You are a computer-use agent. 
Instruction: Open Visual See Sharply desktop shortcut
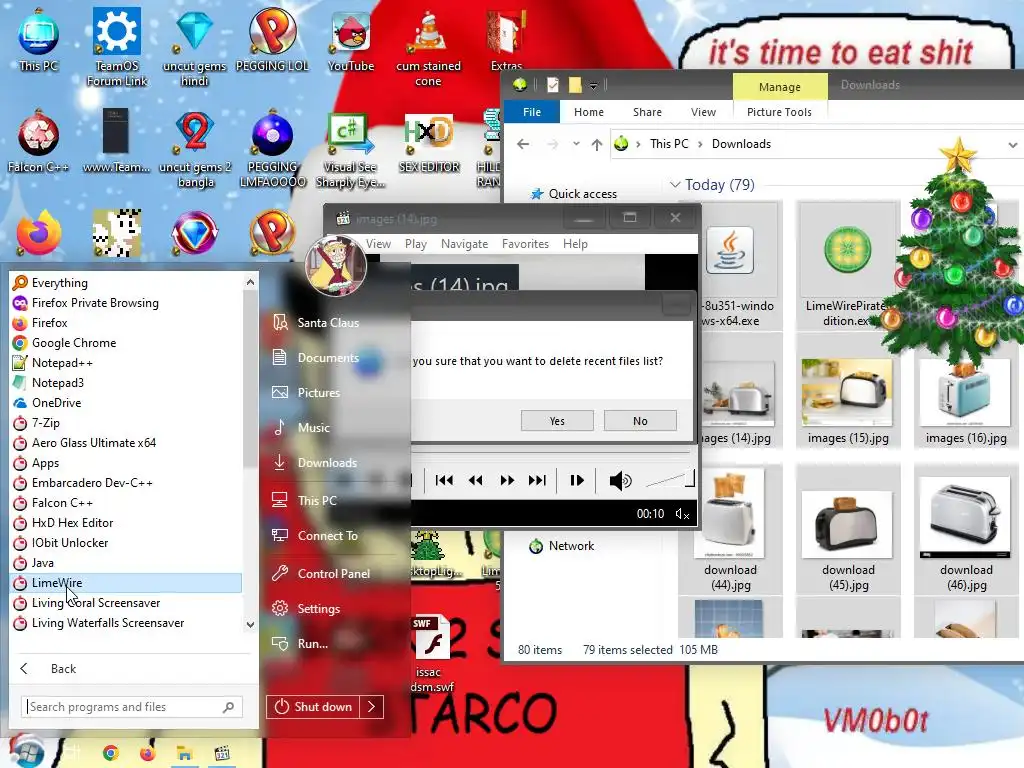[x=350, y=150]
